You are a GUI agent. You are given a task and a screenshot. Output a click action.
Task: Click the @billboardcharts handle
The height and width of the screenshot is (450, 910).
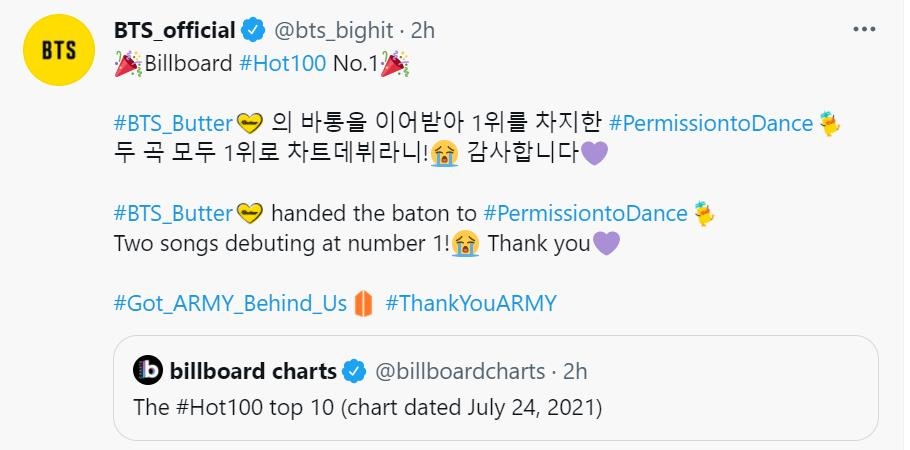coord(459,372)
